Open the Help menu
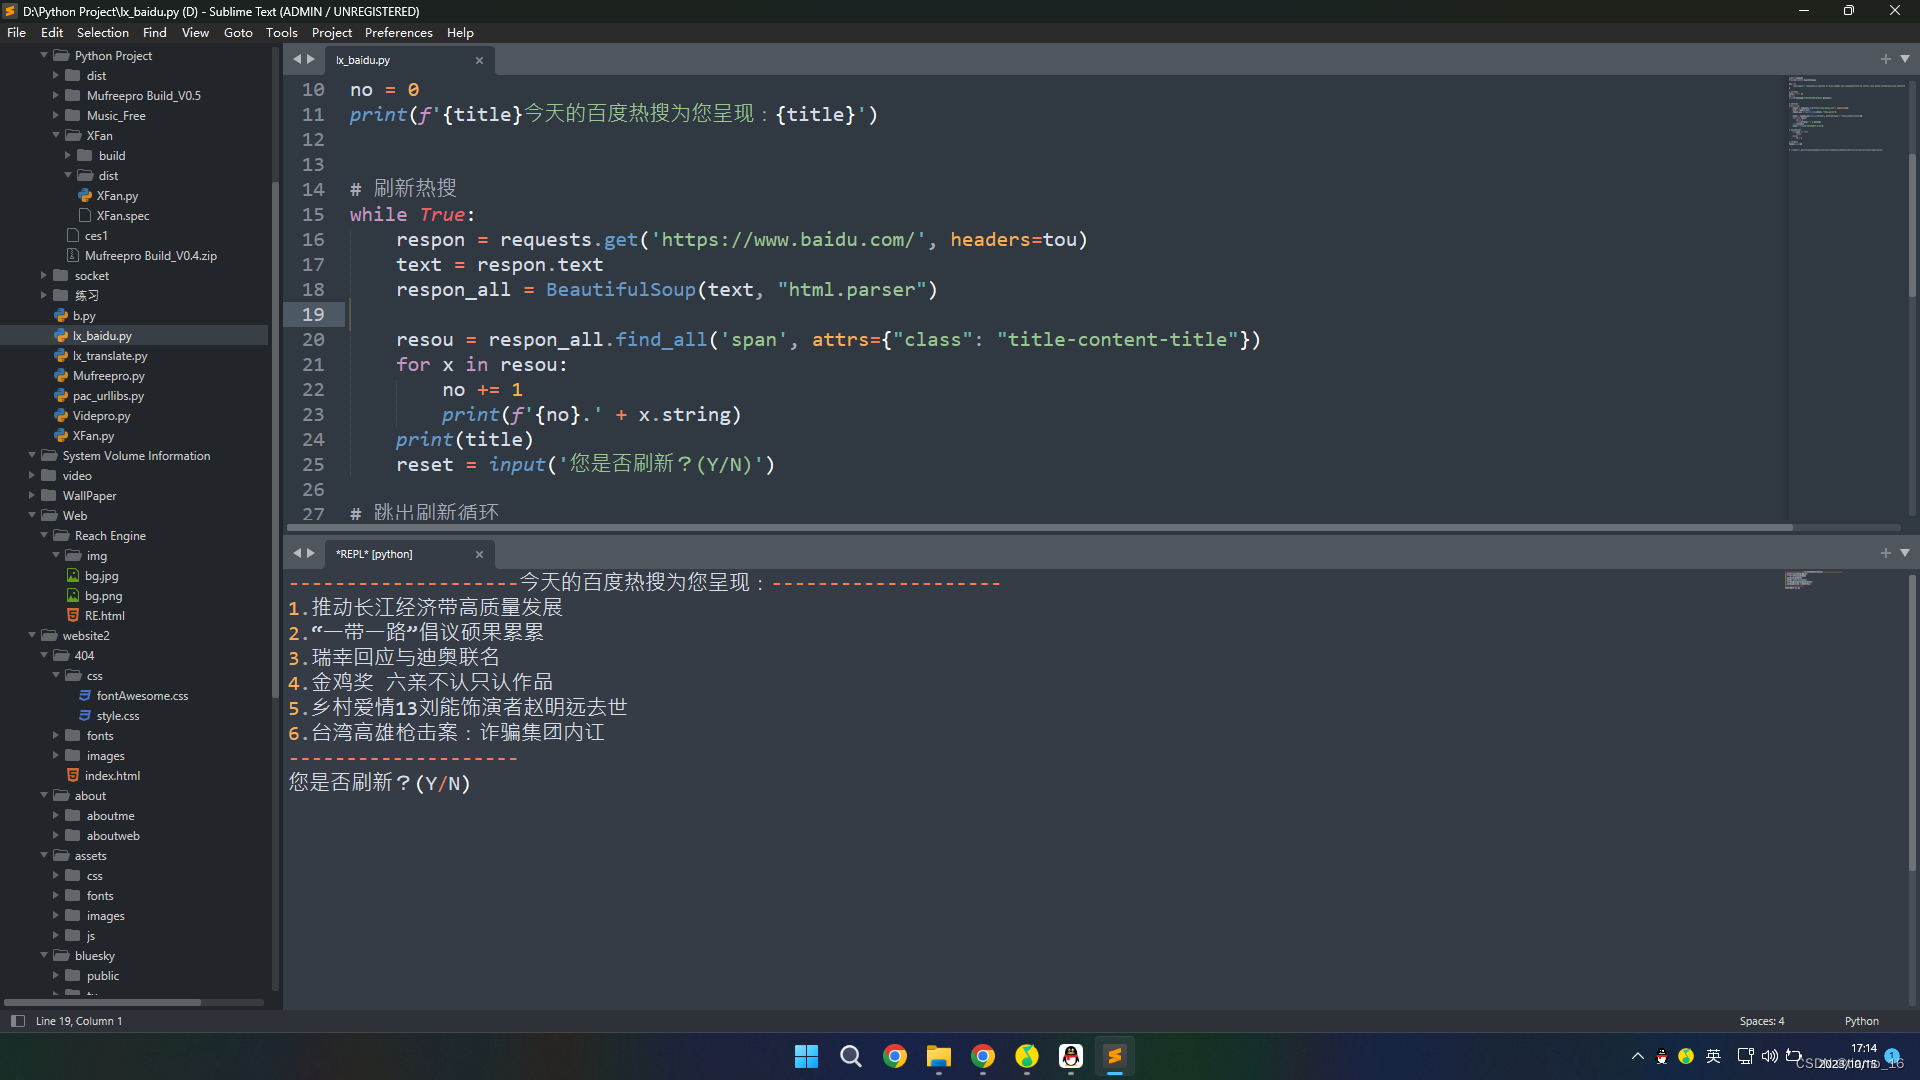The width and height of the screenshot is (1920, 1080). (x=460, y=32)
